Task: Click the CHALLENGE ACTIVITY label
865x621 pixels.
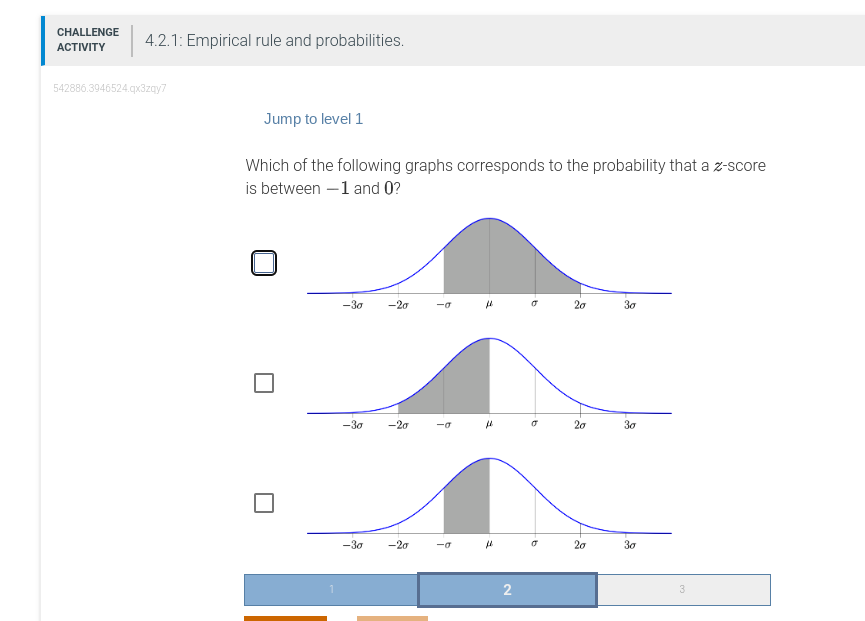Action: click(87, 39)
